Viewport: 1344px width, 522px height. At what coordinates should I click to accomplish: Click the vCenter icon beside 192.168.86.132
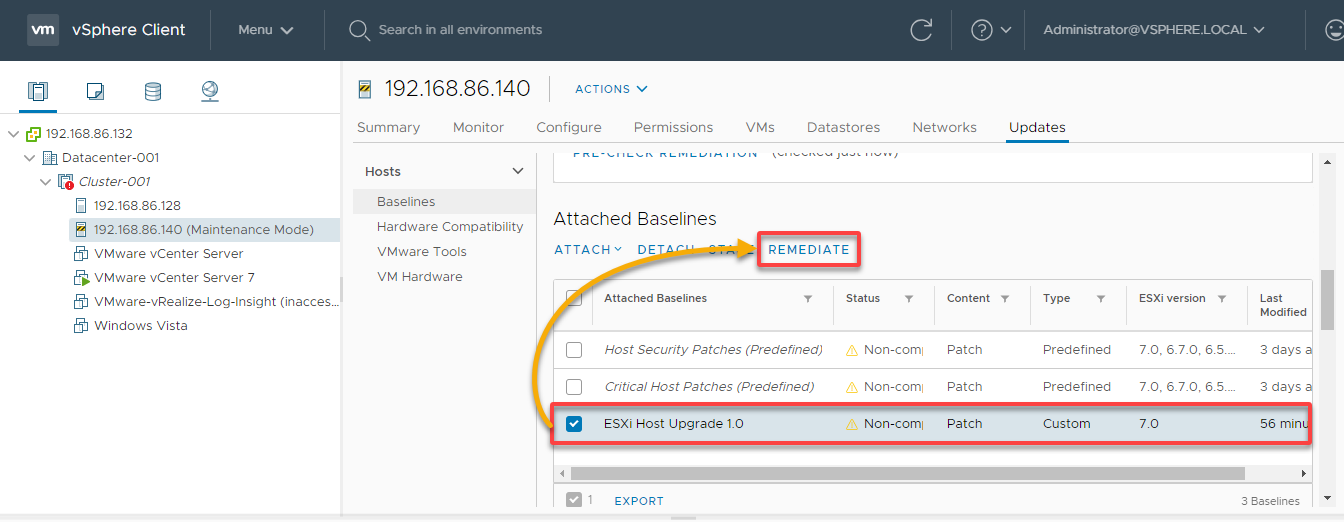coord(34,134)
